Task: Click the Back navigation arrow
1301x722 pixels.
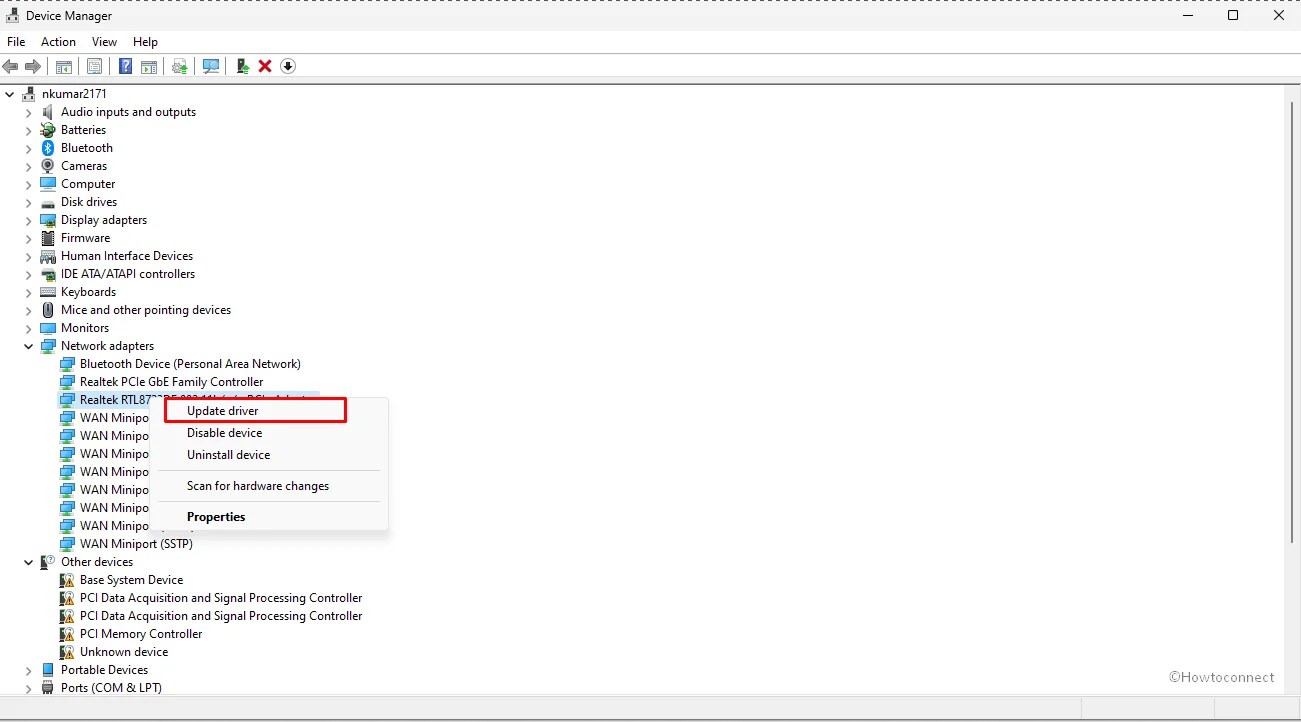Action: tap(10, 66)
